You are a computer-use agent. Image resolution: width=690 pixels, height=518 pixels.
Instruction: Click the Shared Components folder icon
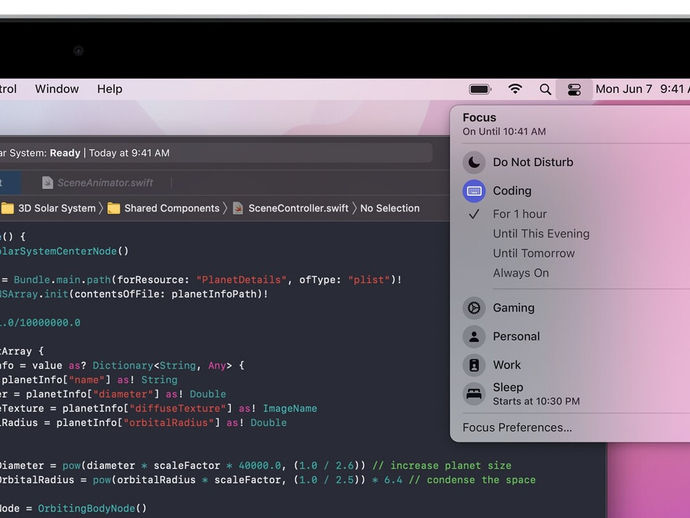coord(114,208)
